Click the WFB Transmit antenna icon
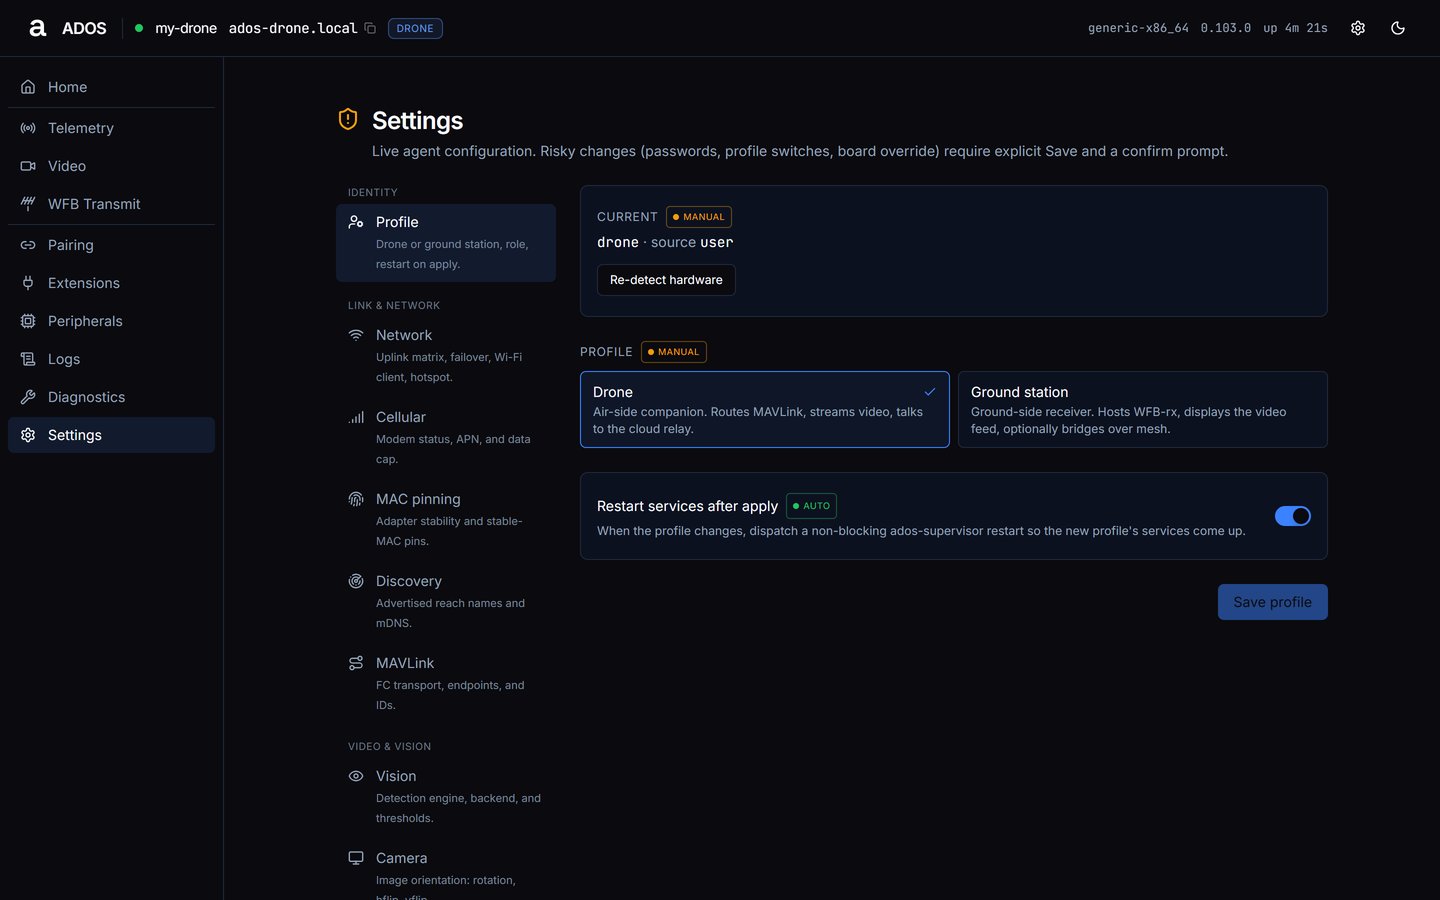The image size is (1440, 900). tap(28, 204)
